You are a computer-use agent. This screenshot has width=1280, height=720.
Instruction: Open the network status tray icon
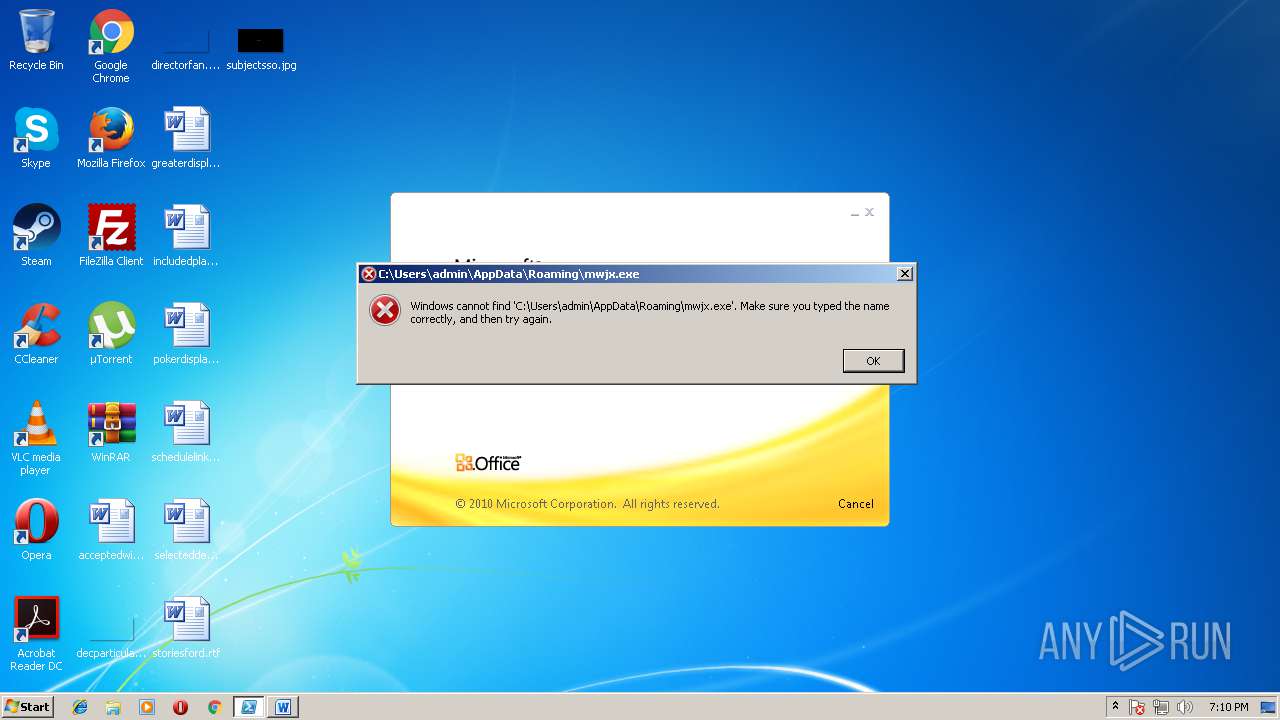pyautogui.click(x=1161, y=707)
